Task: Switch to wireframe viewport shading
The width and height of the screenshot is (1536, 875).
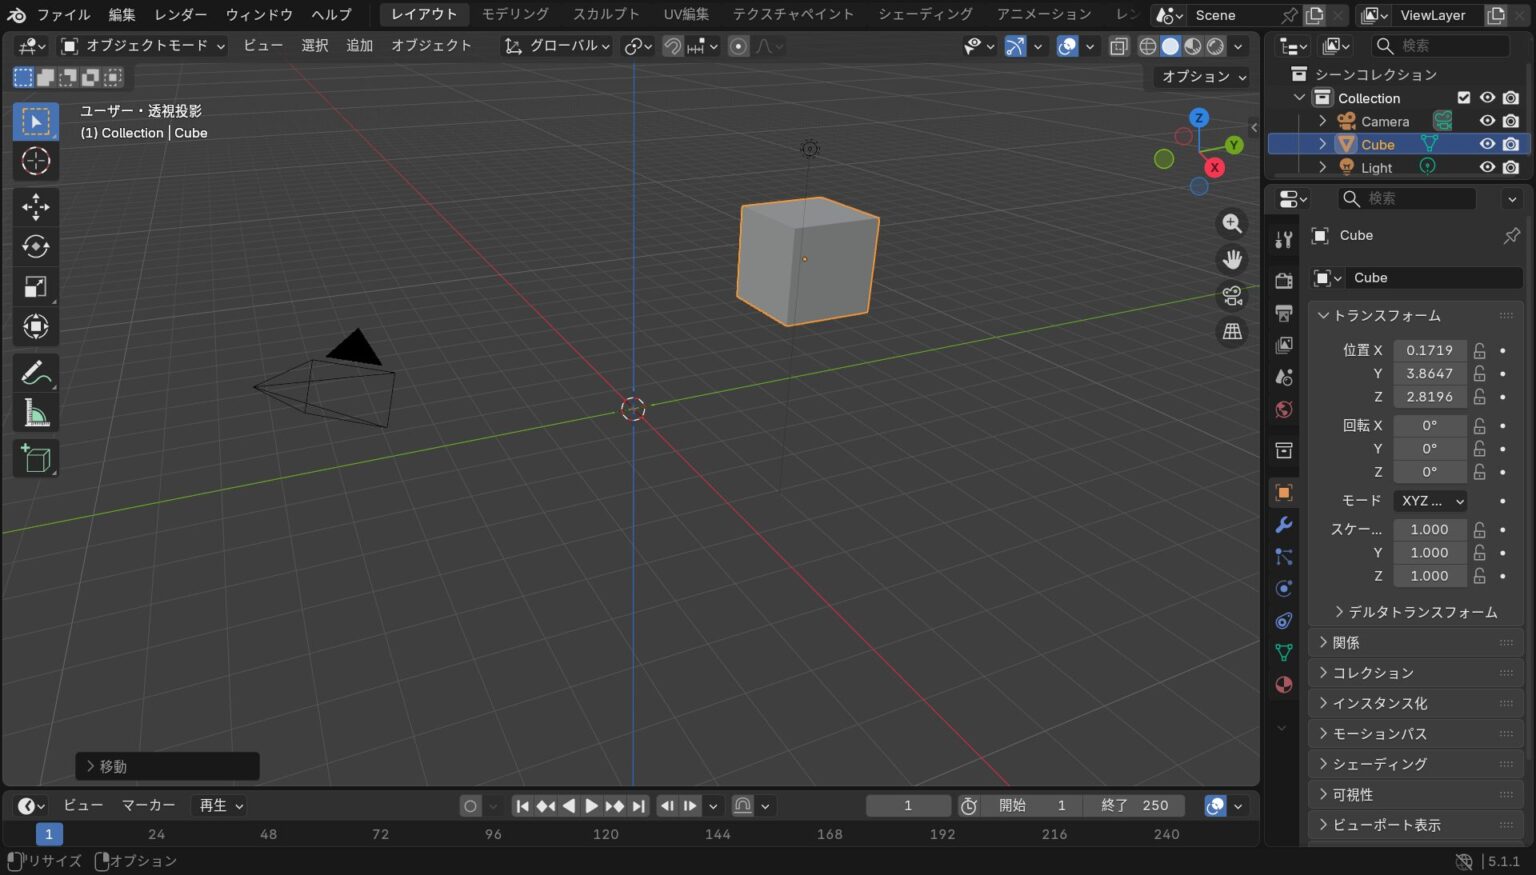Action: 1148,46
